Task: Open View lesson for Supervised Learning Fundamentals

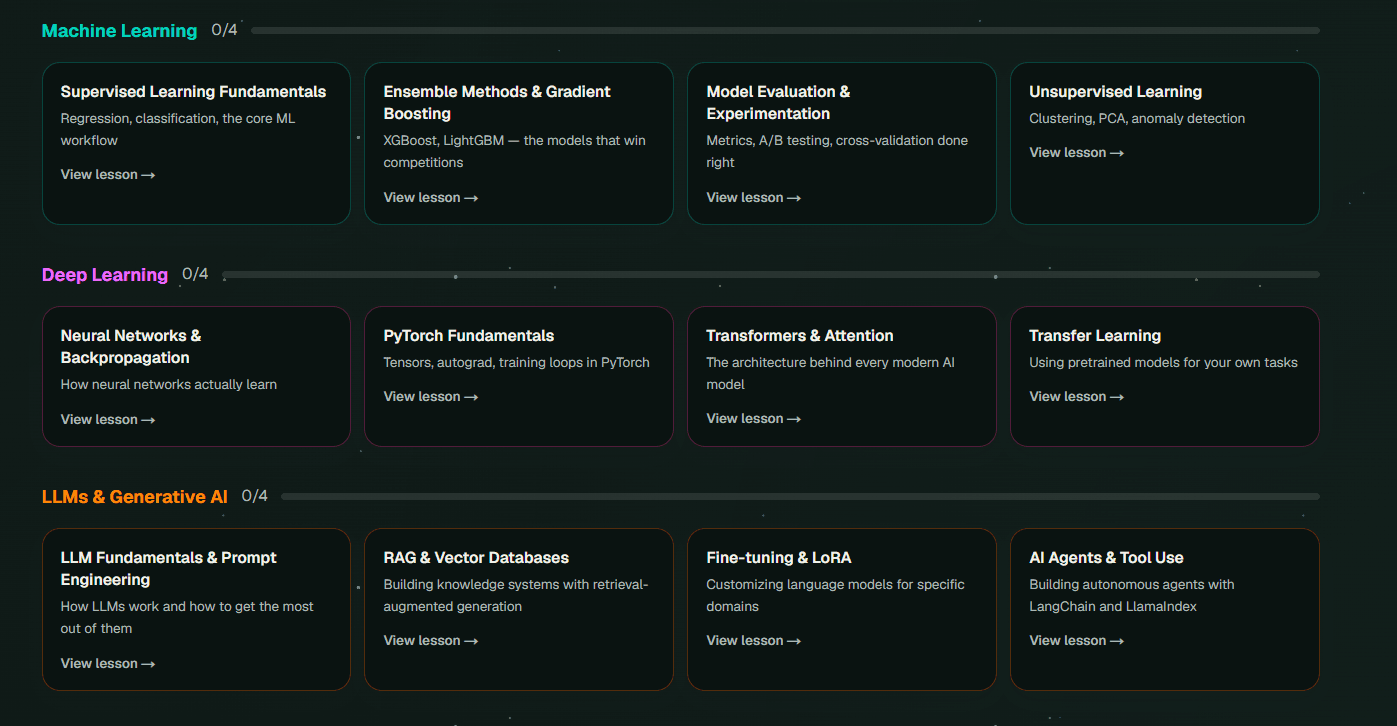Action: 108,175
